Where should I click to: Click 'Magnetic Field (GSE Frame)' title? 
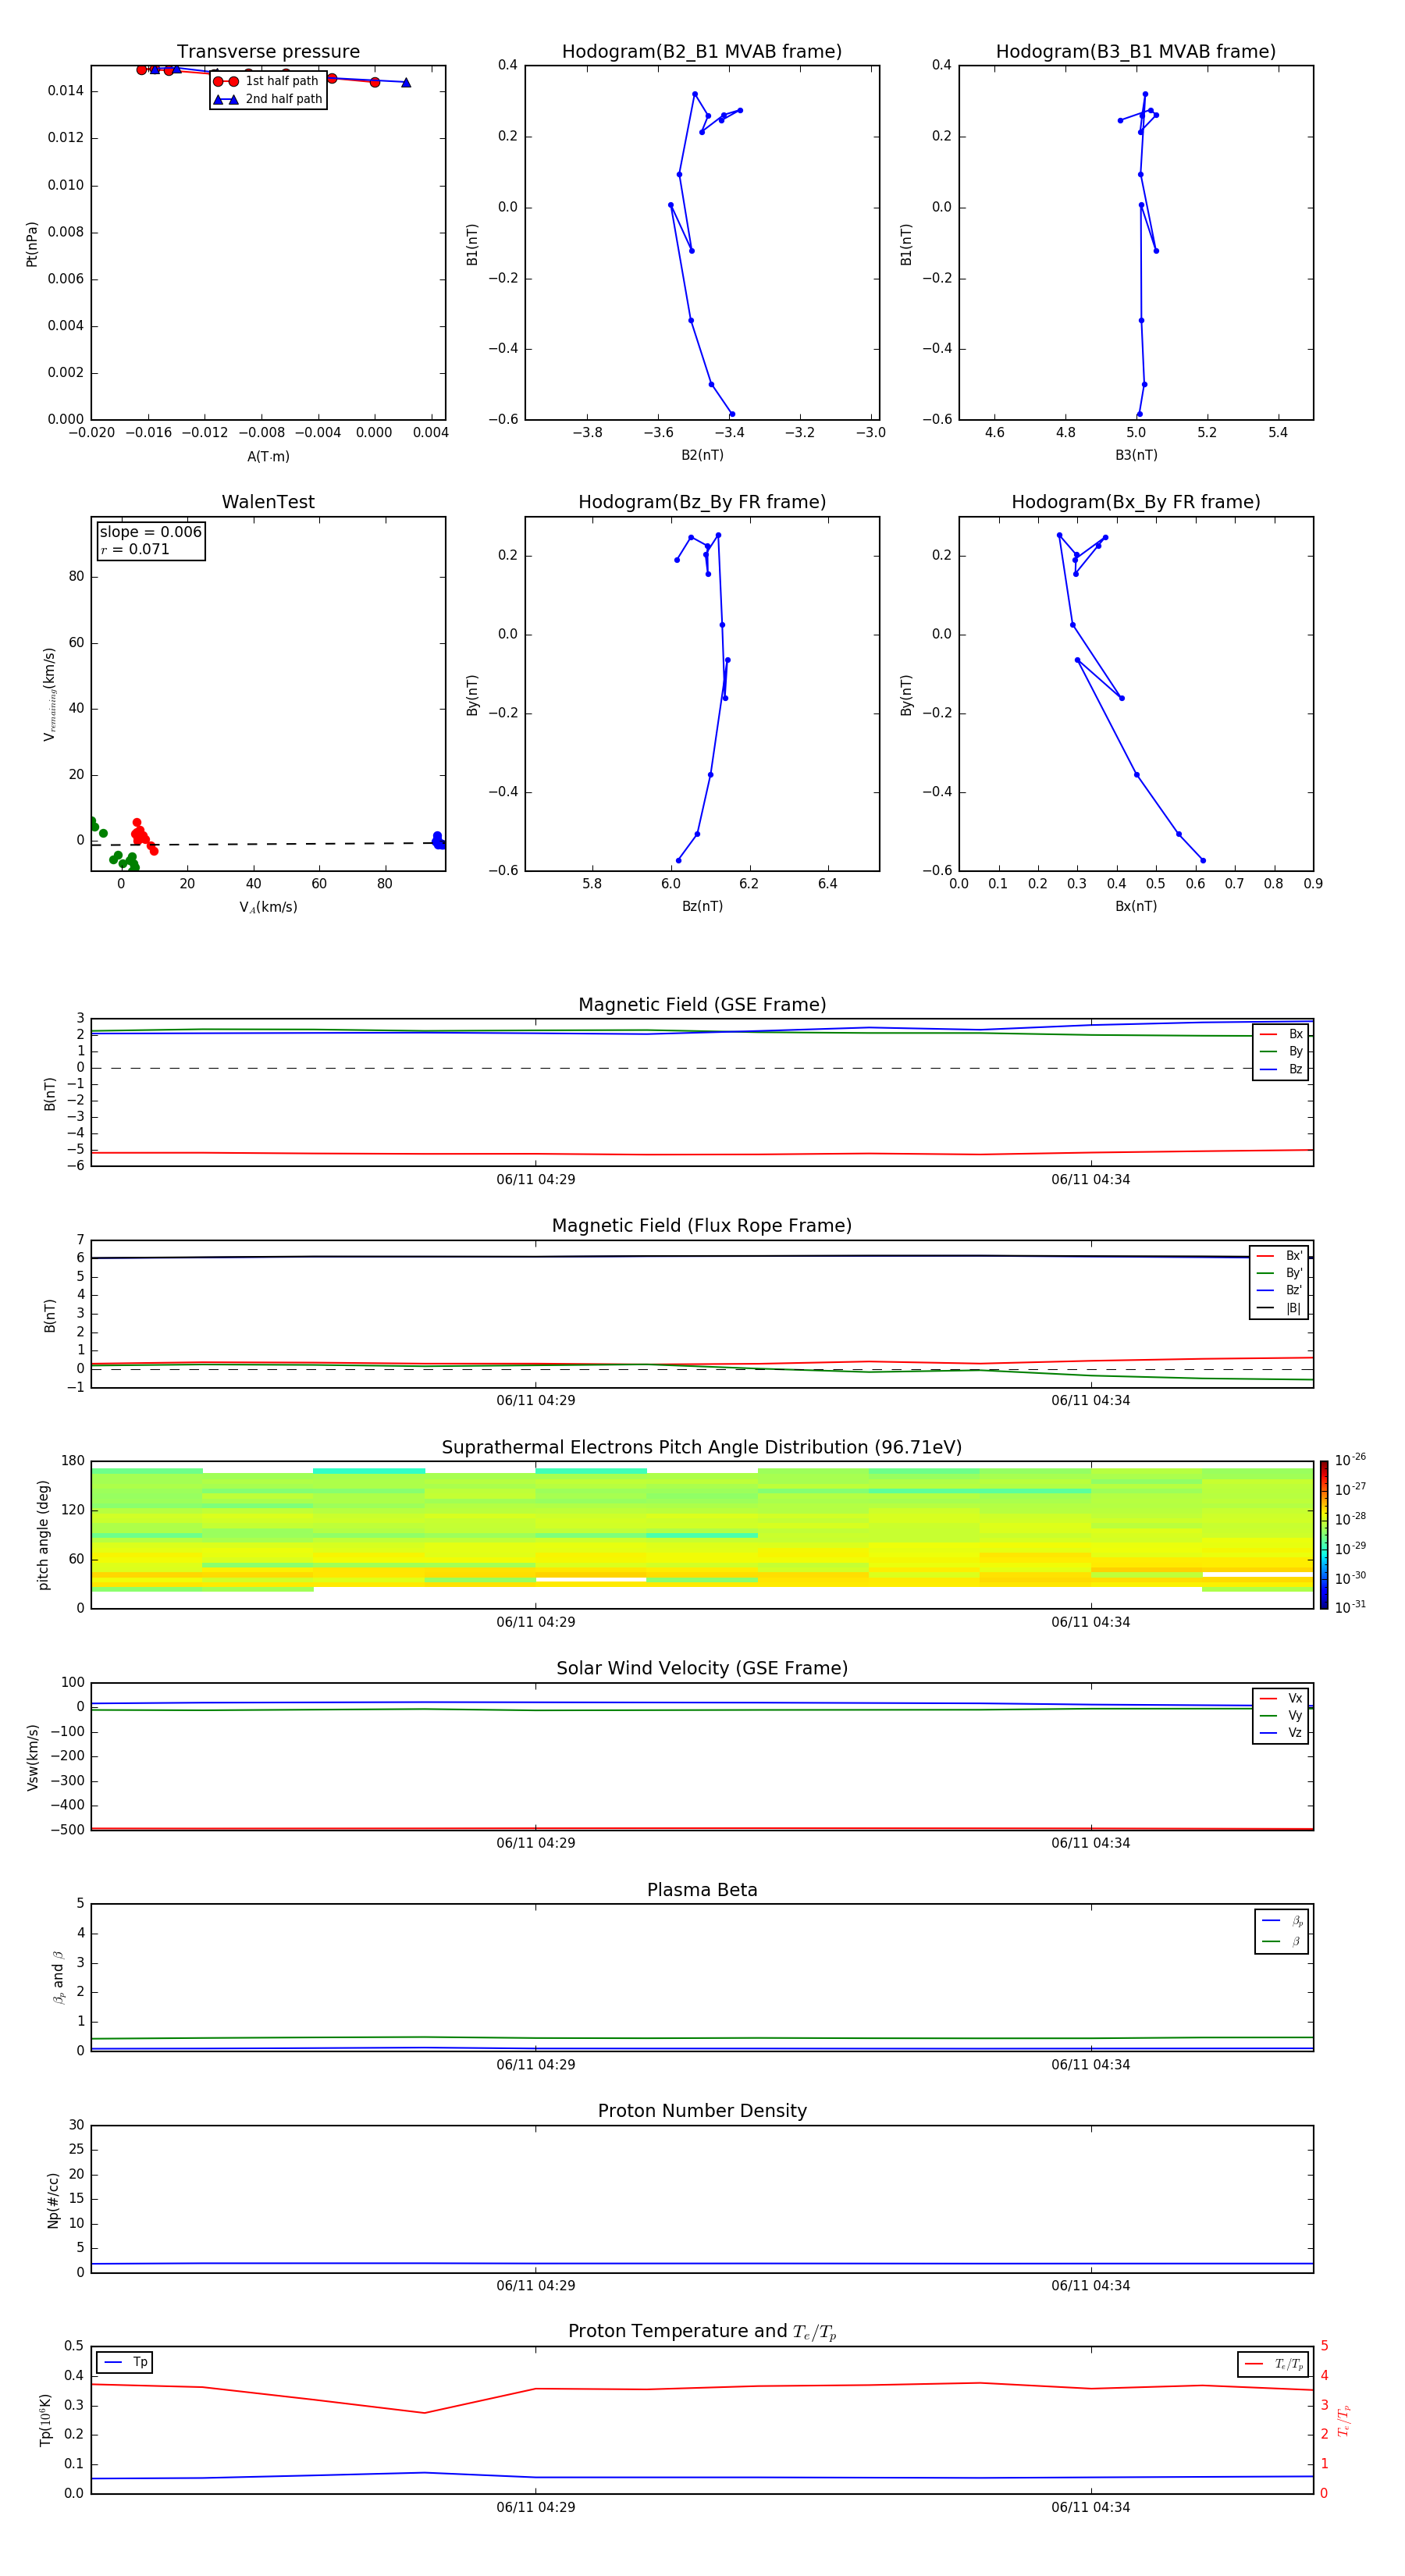click(702, 1005)
